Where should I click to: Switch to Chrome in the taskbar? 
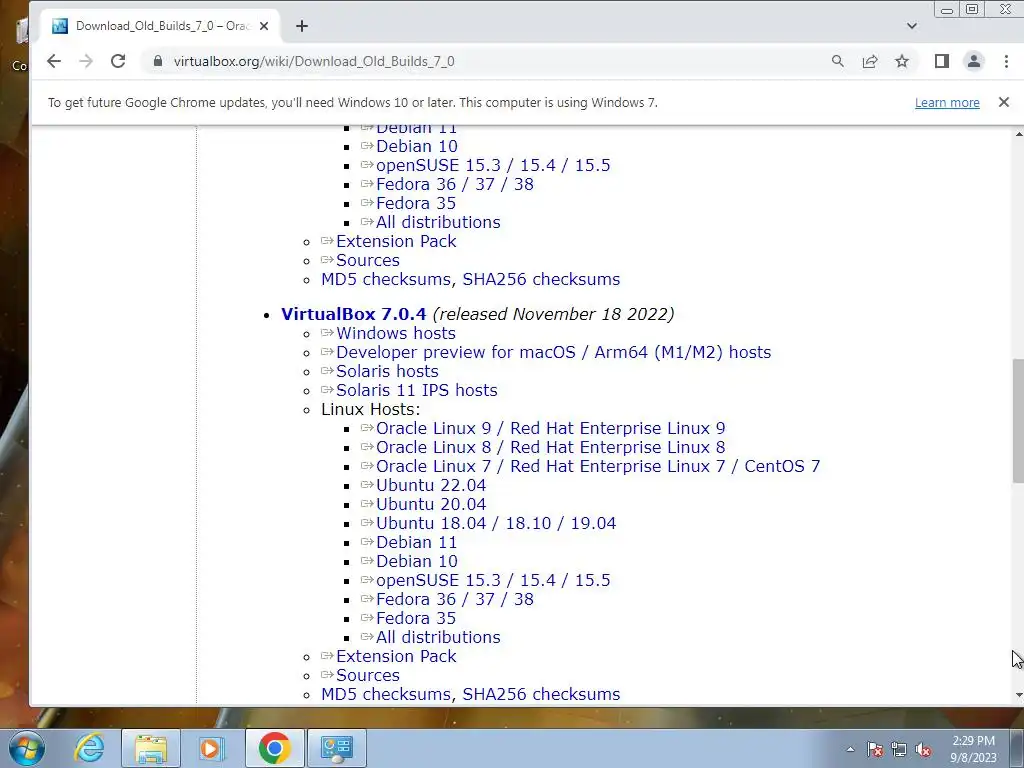pyautogui.click(x=274, y=748)
